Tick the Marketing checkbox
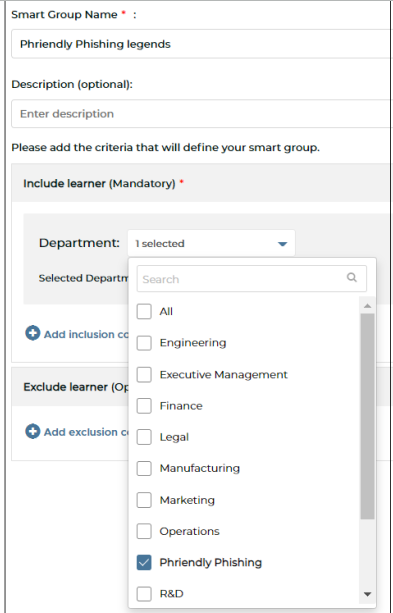 [144, 500]
